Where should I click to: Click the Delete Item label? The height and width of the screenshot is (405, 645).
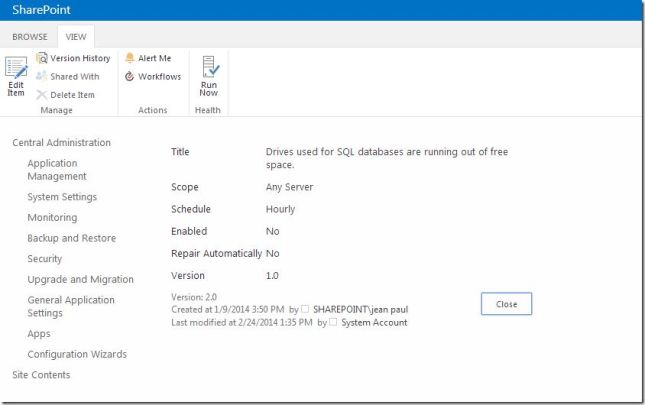point(72,95)
